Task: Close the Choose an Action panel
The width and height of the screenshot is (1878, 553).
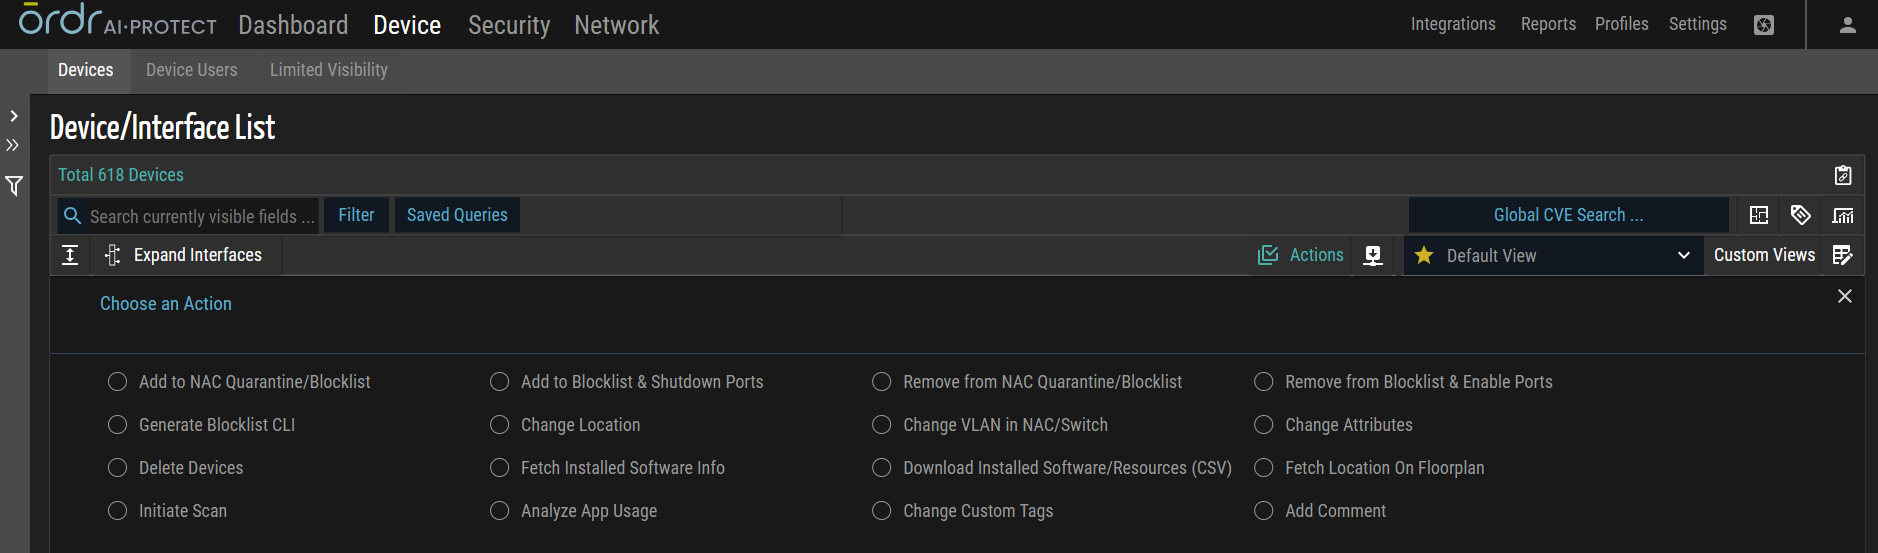Action: tap(1845, 296)
